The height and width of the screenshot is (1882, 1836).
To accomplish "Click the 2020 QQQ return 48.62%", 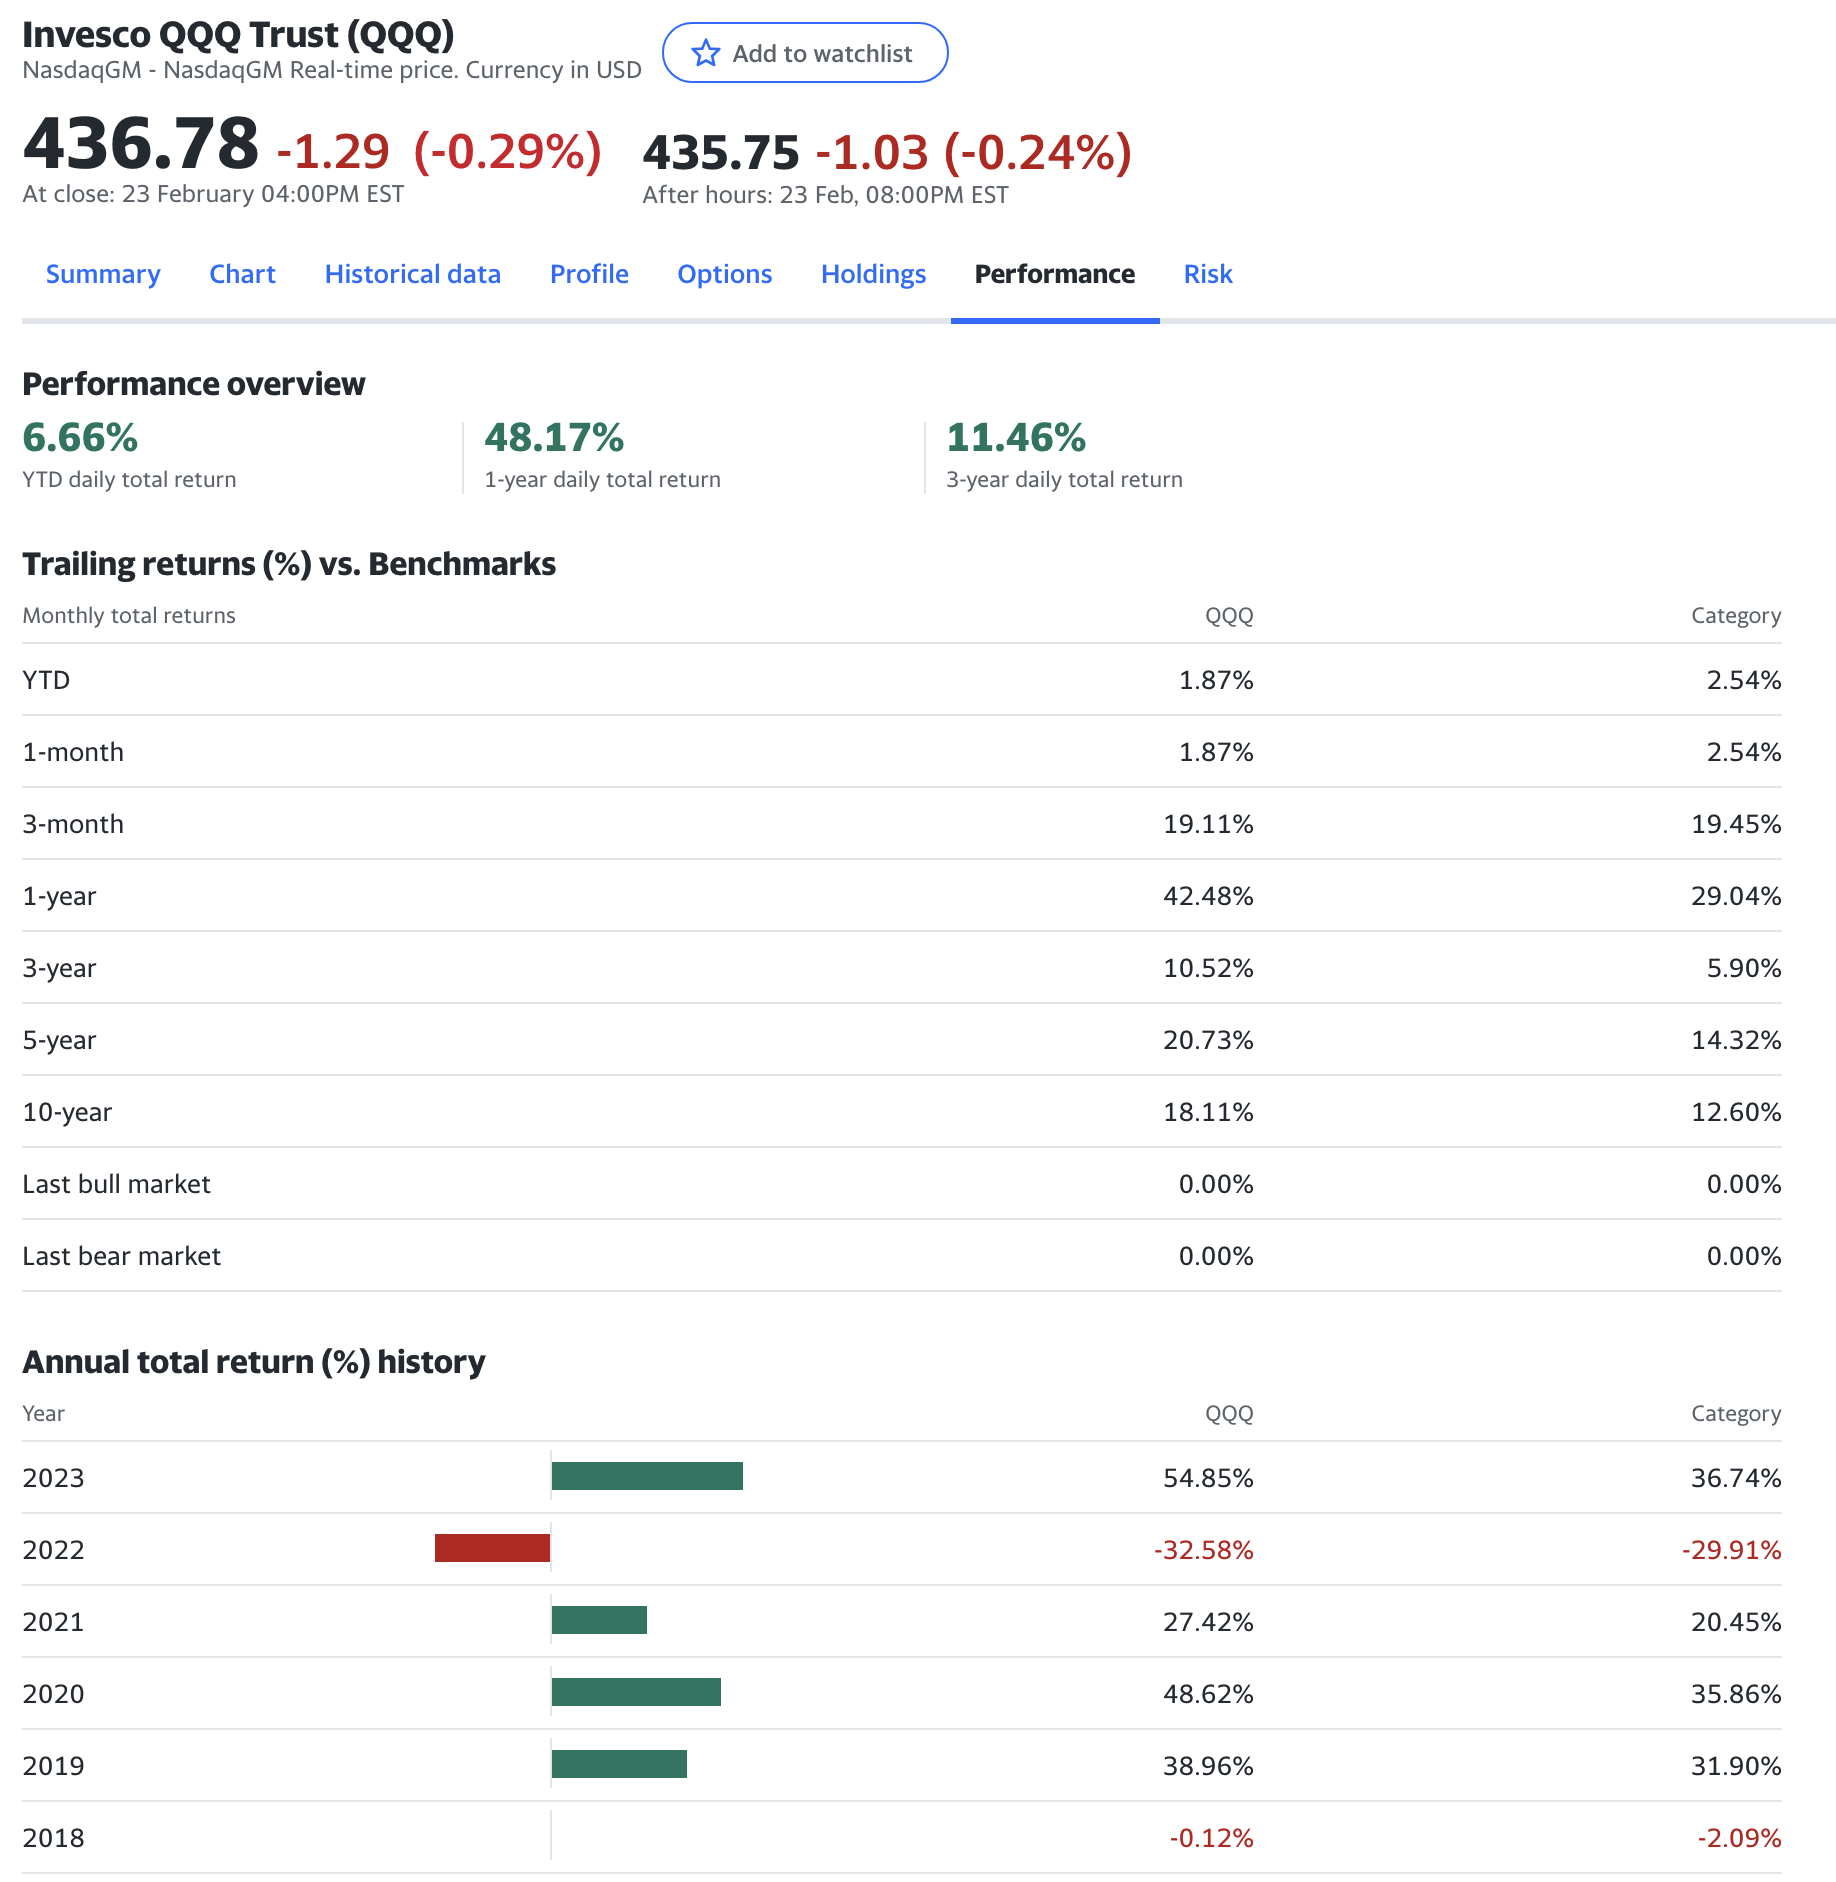I will pos(1208,1694).
